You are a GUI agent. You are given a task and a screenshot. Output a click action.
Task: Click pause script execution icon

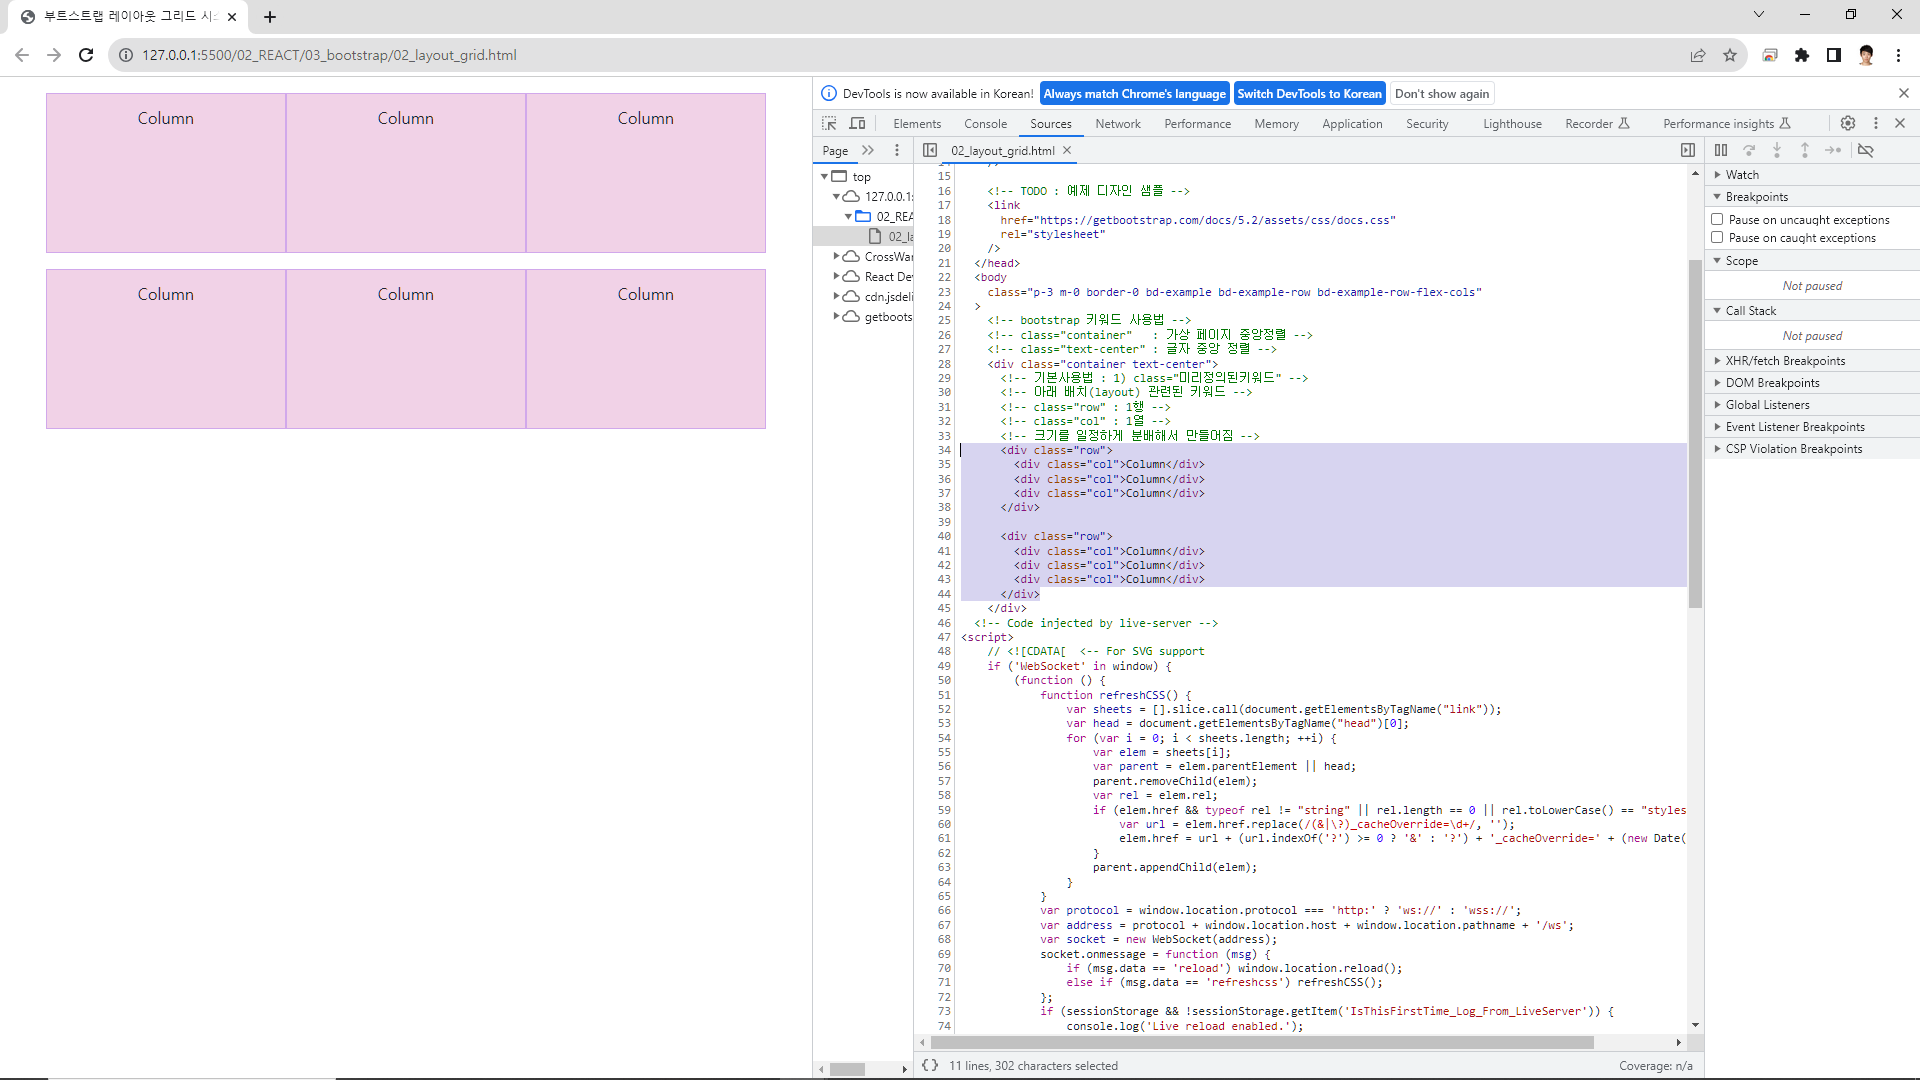(x=1721, y=150)
